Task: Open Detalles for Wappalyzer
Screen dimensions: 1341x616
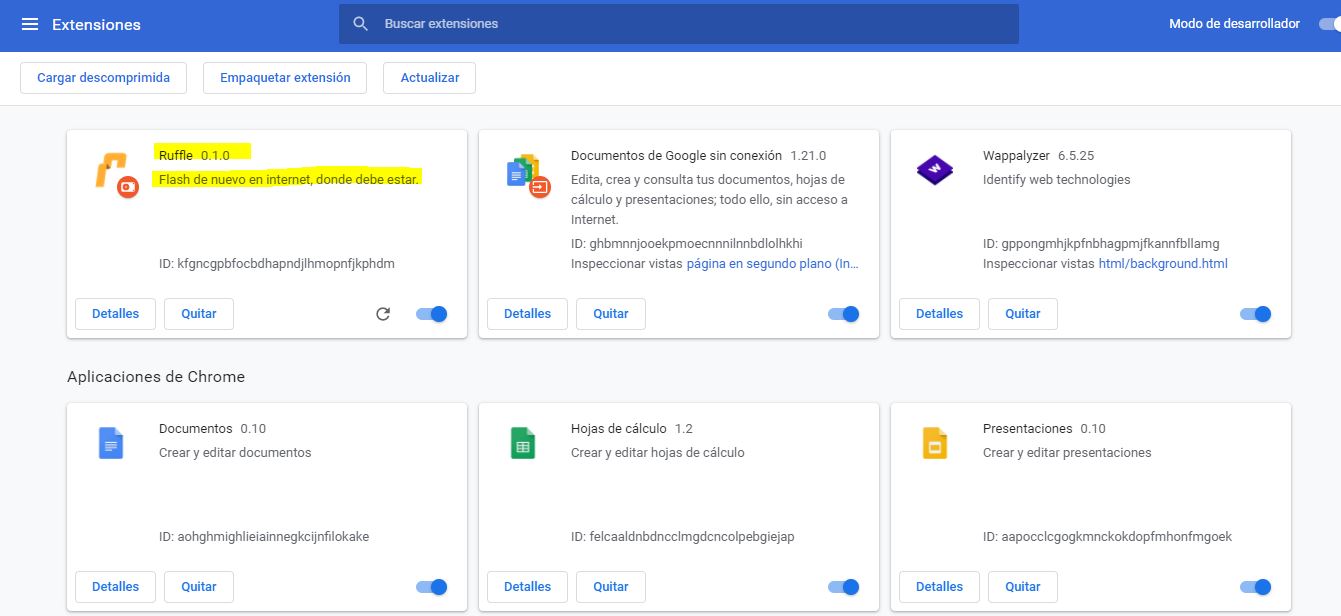Action: coord(939,314)
